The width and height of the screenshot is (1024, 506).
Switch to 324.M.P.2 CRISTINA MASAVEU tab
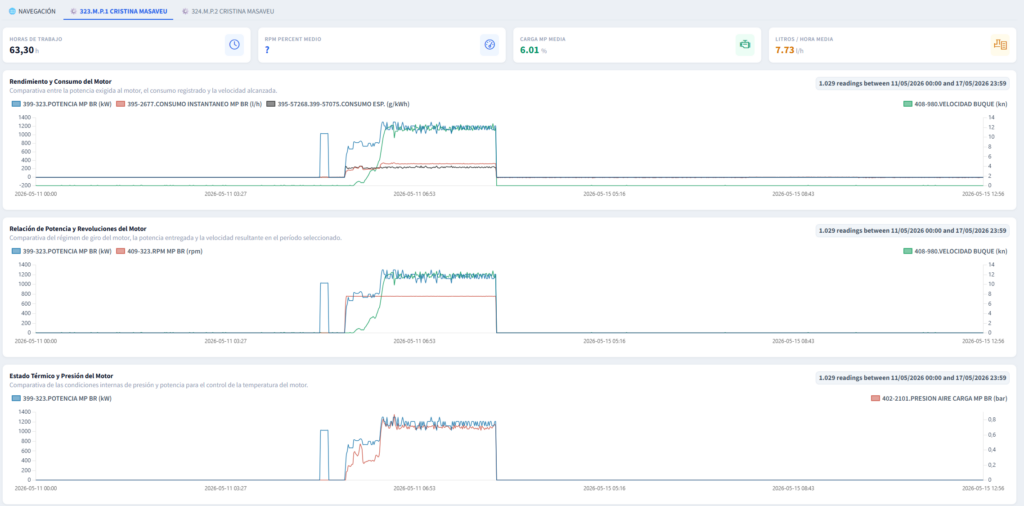pyautogui.click(x=228, y=12)
